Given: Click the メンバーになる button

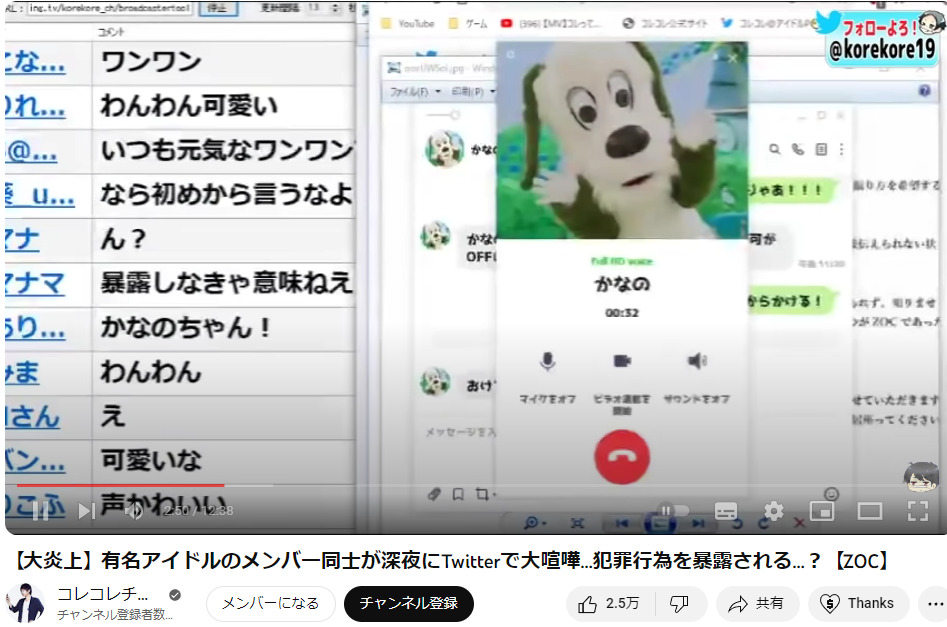Looking at the screenshot, I should [270, 603].
